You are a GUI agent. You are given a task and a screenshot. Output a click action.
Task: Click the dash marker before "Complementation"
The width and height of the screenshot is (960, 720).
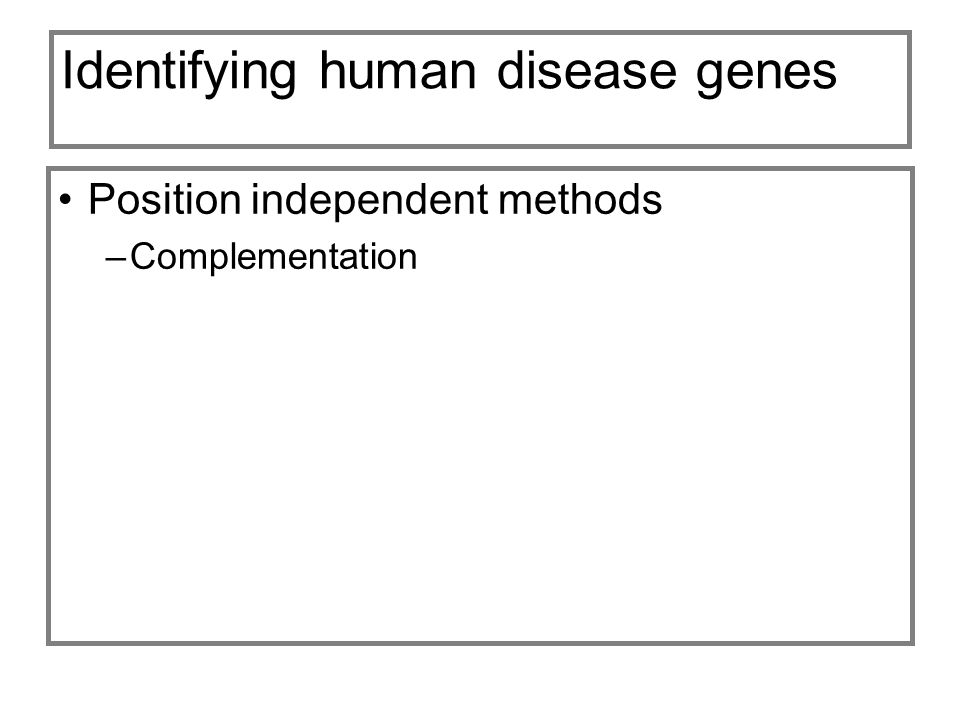click(x=115, y=259)
